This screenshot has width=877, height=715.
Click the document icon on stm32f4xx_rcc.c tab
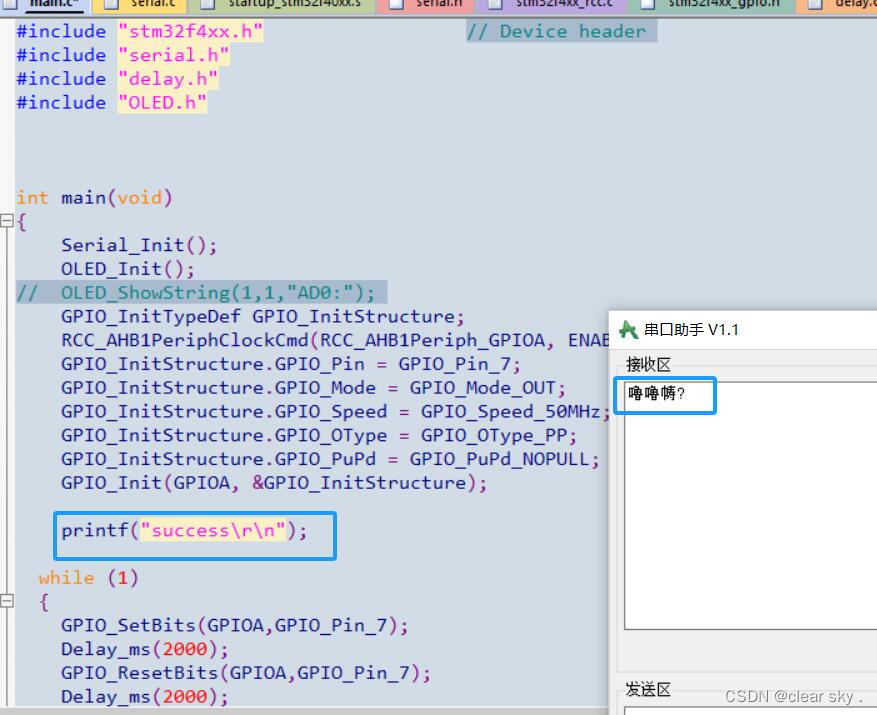pos(490,5)
